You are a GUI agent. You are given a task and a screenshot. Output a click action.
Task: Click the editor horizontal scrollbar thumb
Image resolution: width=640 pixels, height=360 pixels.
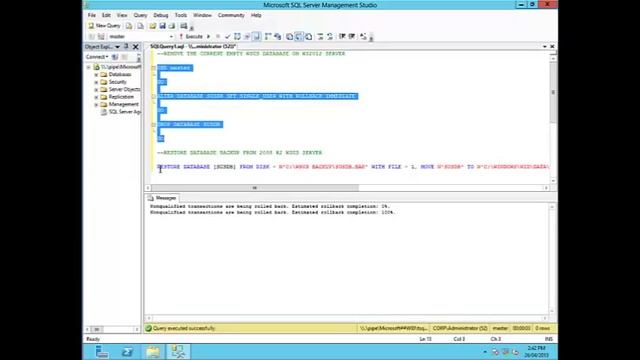tap(255, 188)
